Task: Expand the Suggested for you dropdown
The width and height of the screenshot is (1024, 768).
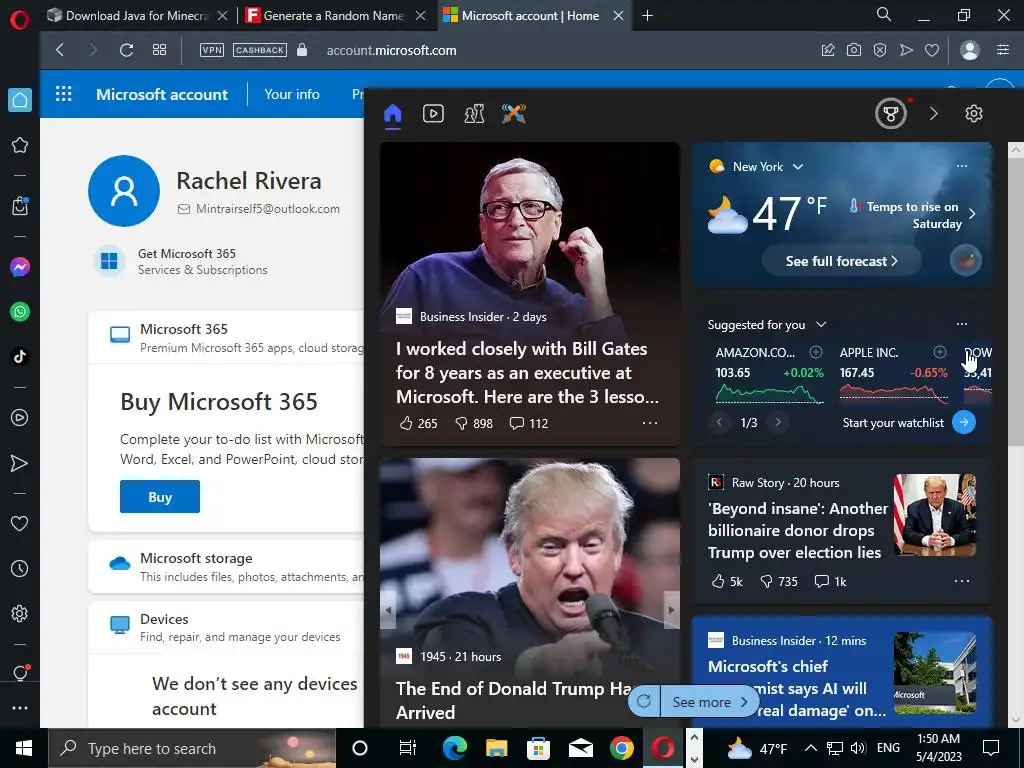Action: [x=821, y=325]
